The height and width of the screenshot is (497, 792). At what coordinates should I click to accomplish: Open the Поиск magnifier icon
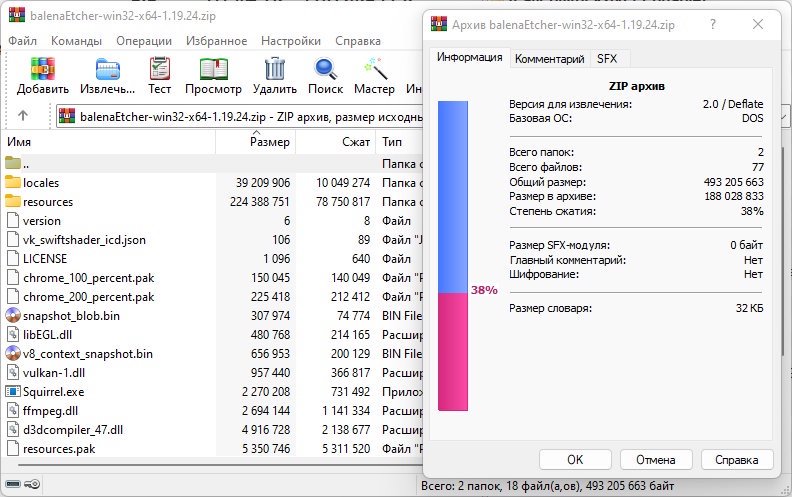click(325, 69)
